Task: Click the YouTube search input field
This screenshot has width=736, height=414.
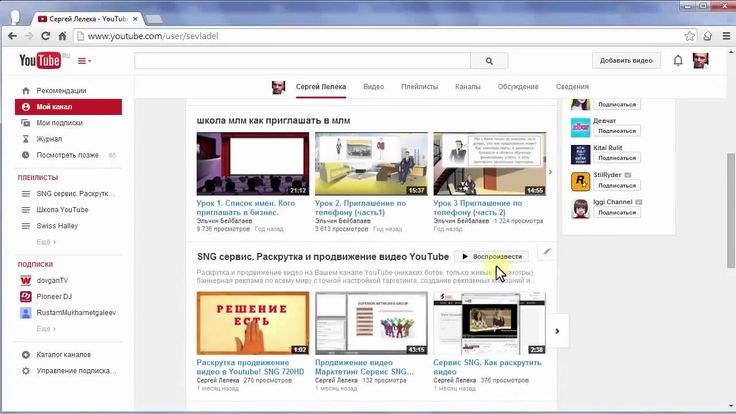Action: (x=301, y=61)
